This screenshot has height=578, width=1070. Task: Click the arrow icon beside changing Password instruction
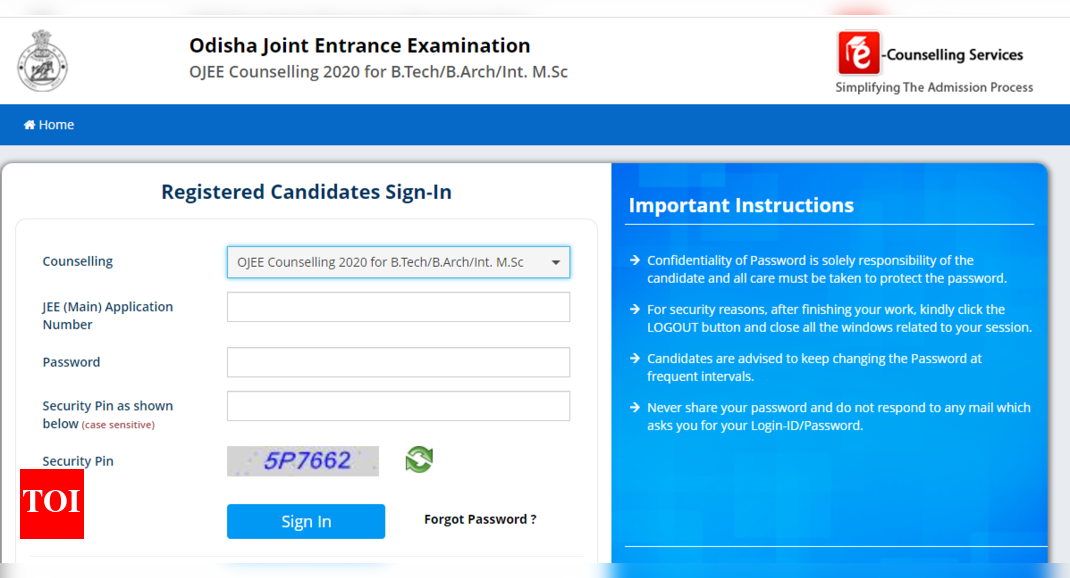635,359
